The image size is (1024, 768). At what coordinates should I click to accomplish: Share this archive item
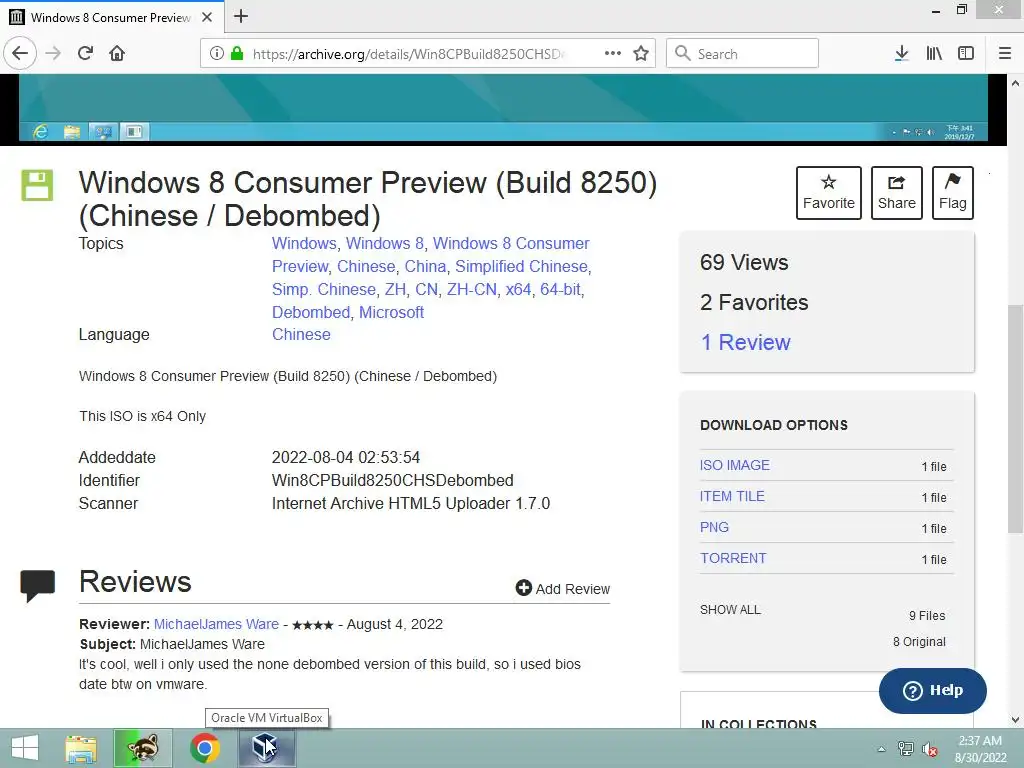897,193
